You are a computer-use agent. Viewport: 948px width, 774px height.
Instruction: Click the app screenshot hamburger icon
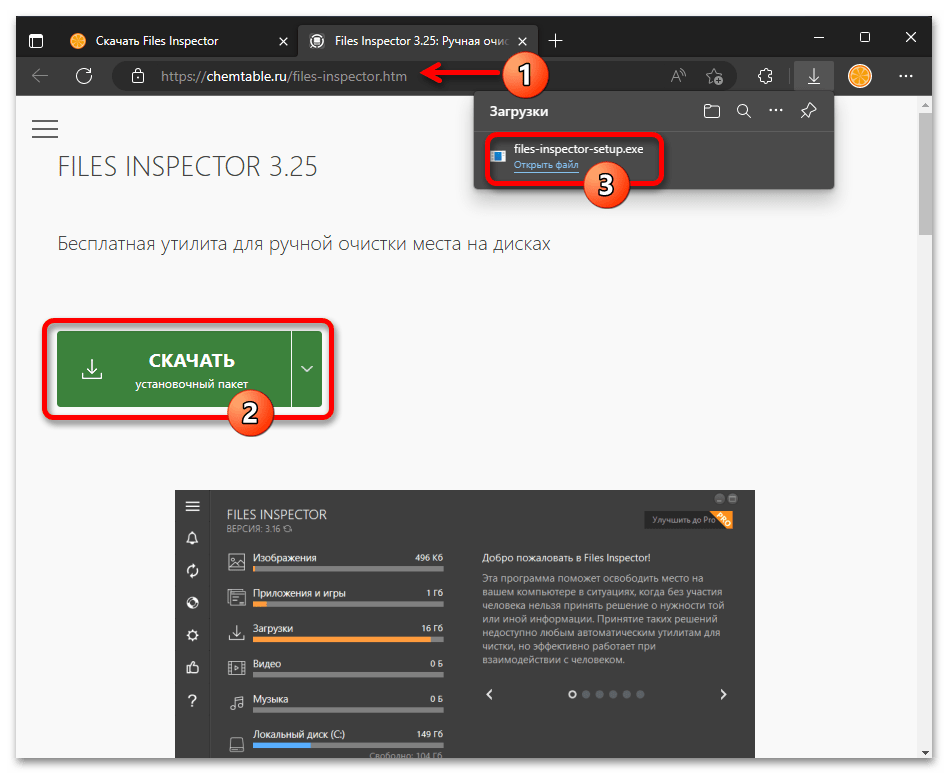click(x=192, y=506)
